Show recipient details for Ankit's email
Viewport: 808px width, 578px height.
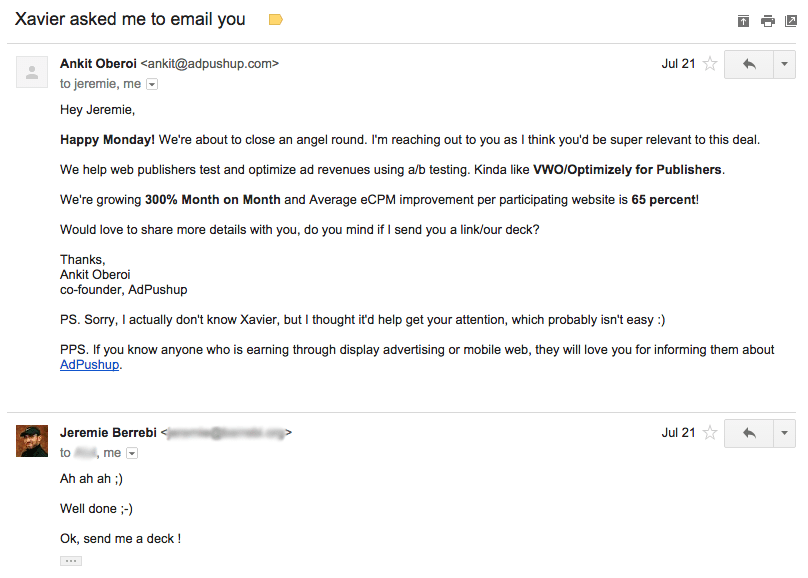152,85
